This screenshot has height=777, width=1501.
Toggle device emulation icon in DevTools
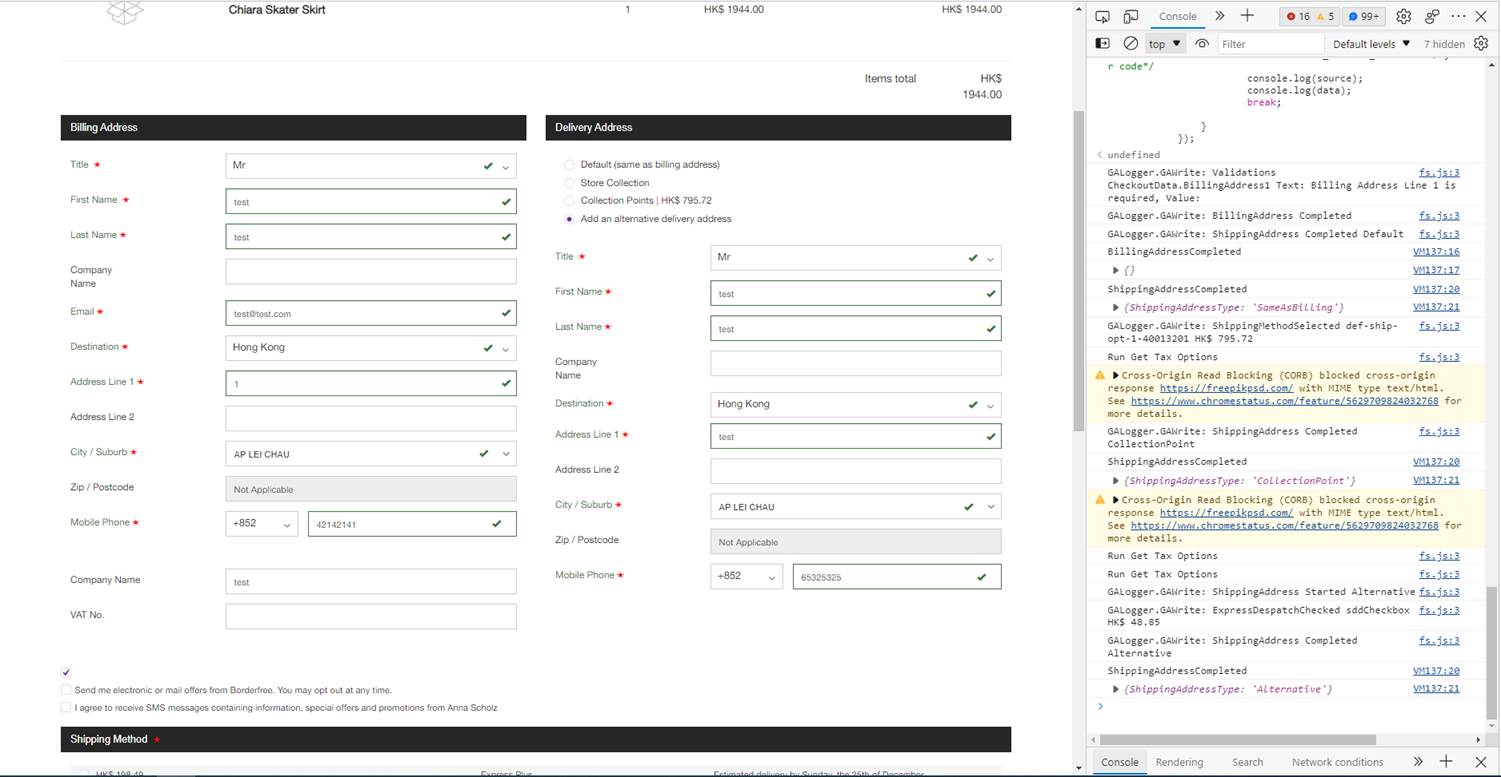1131,16
